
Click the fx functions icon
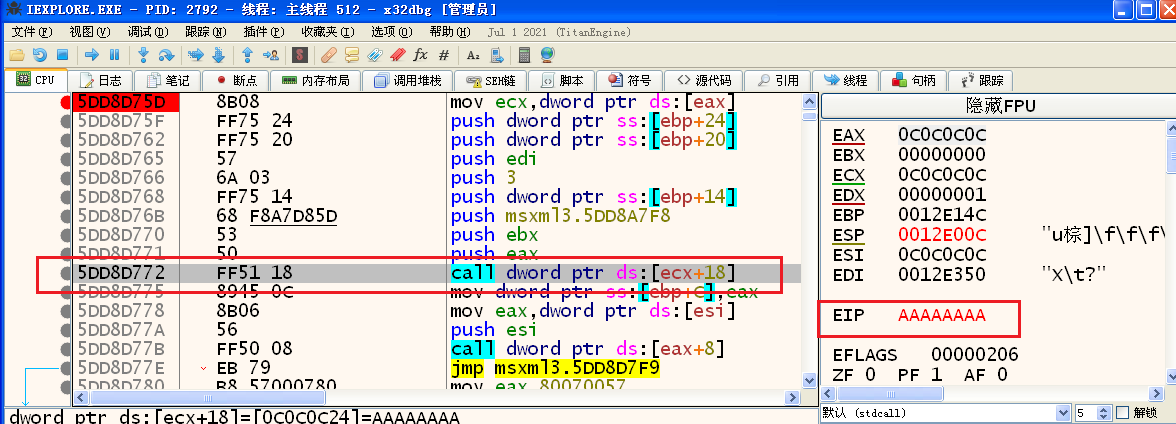click(420, 55)
